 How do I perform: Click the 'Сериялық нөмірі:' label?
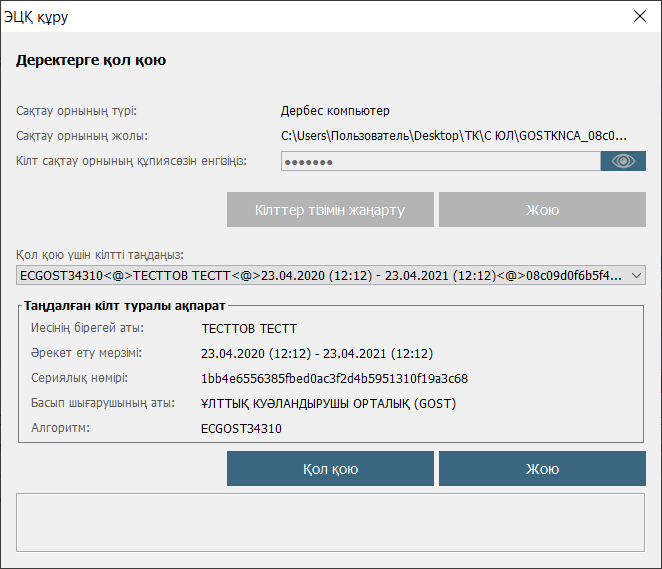[79, 378]
